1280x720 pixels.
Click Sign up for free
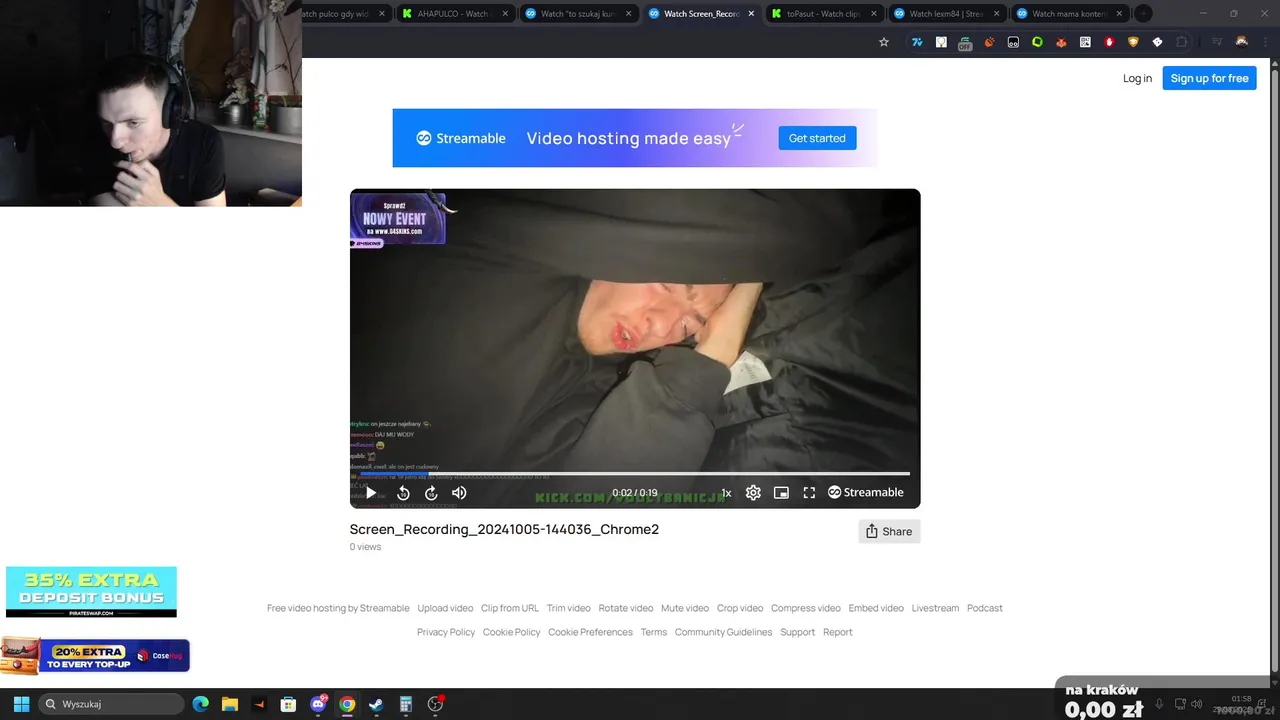click(1209, 78)
